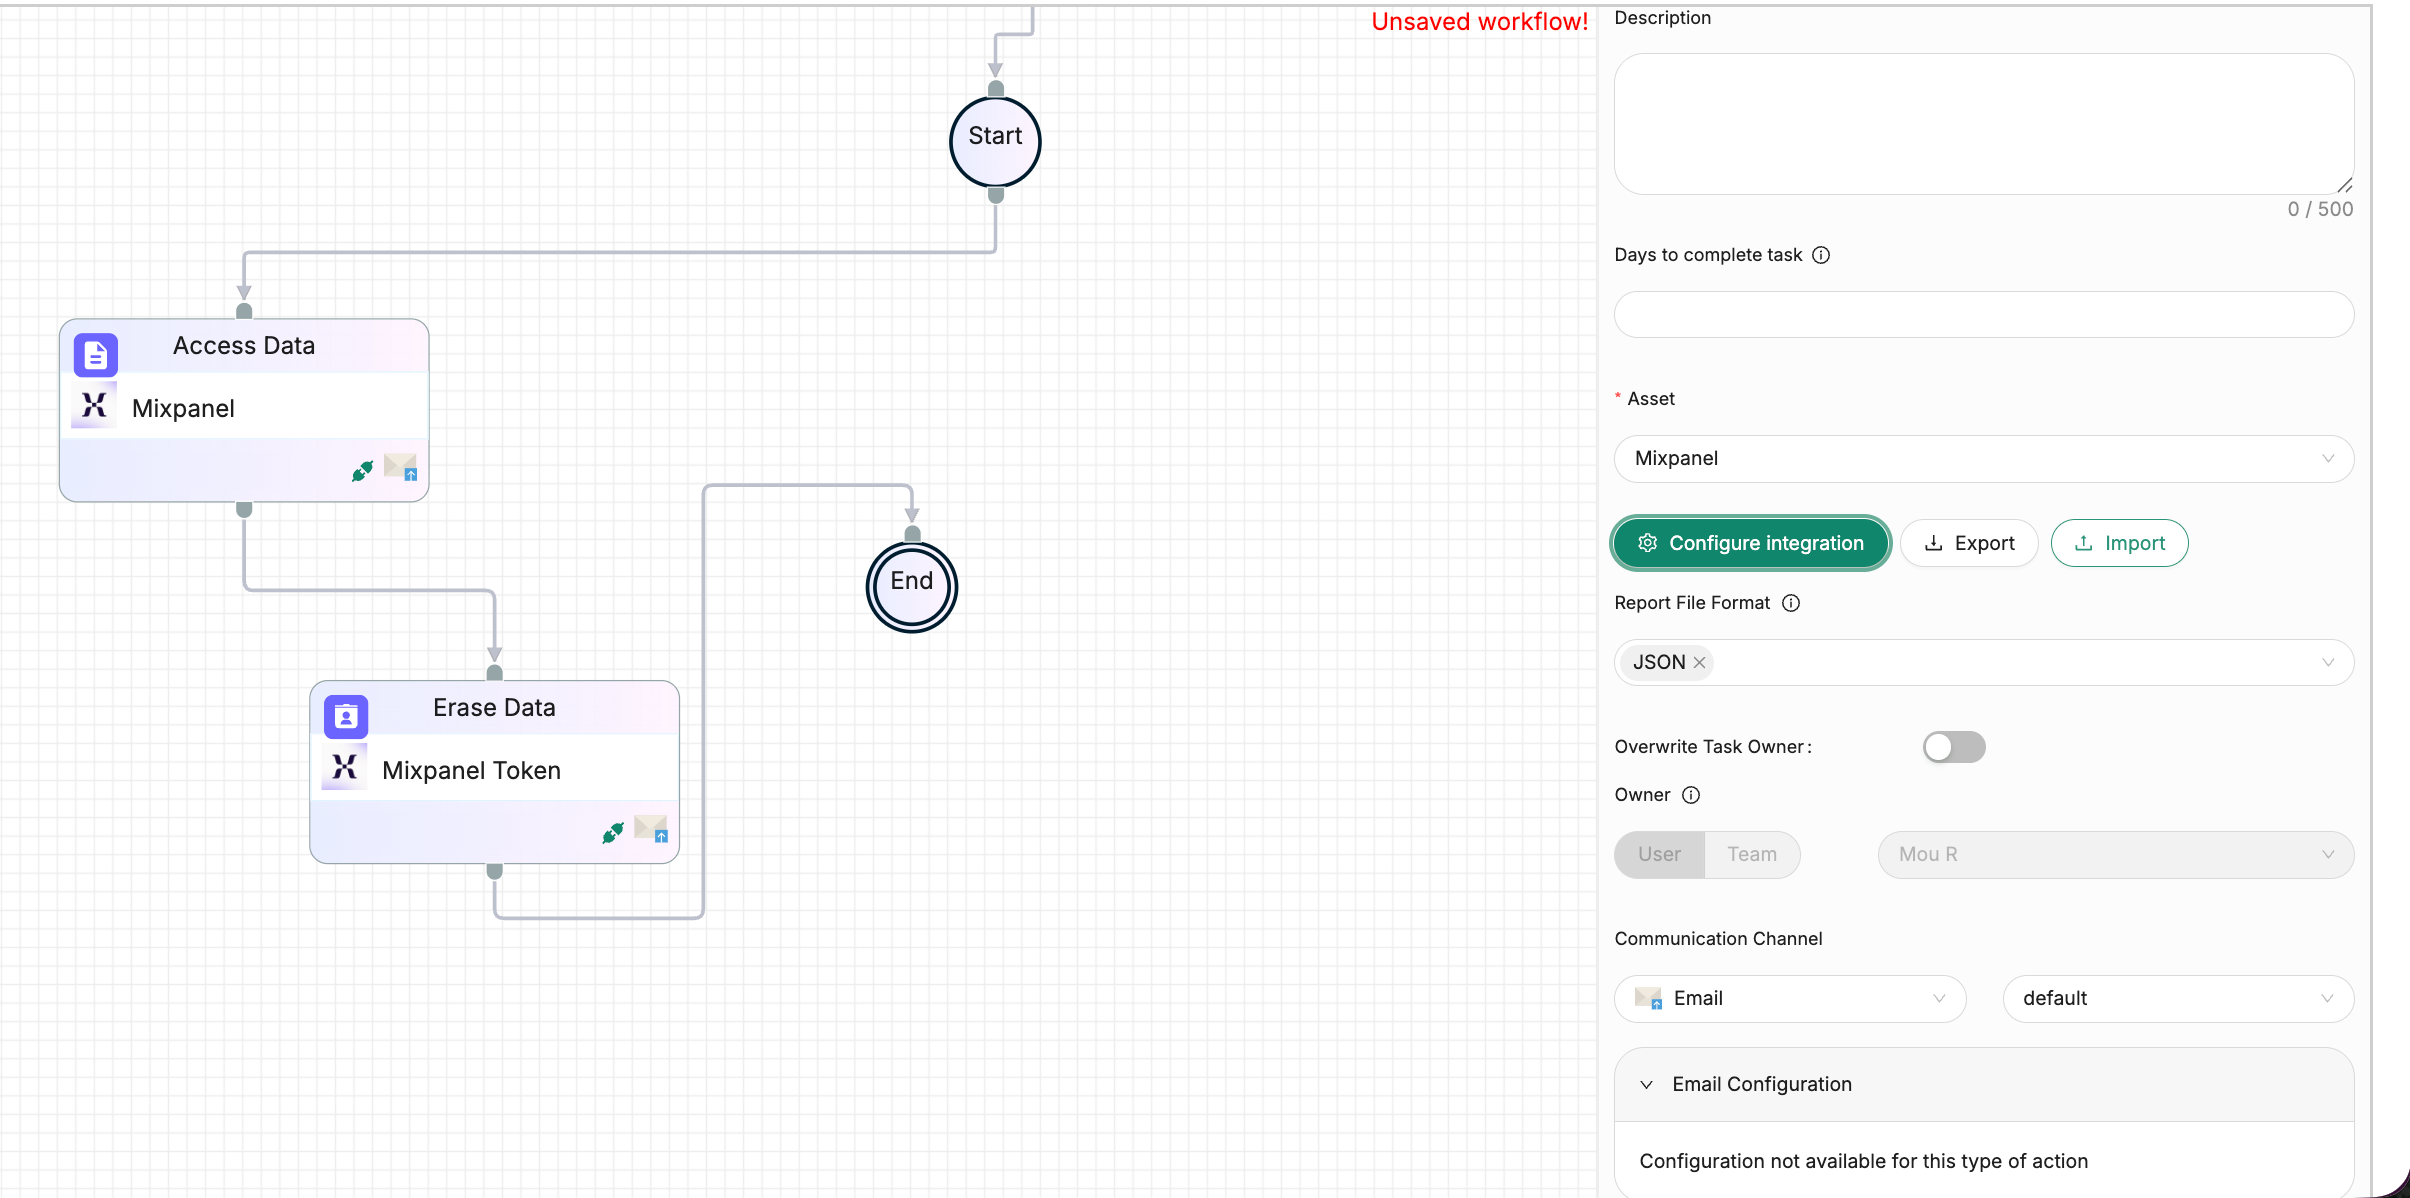Select the User owner option

click(x=1659, y=854)
